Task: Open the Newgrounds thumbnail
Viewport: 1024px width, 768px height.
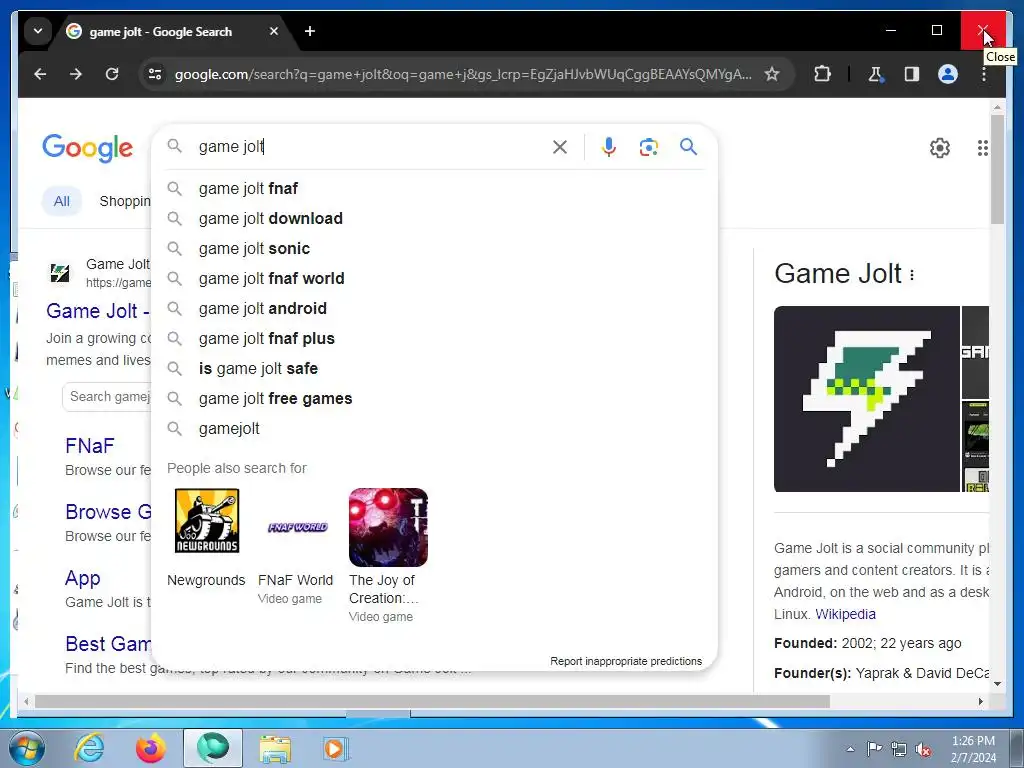Action: coord(206,521)
